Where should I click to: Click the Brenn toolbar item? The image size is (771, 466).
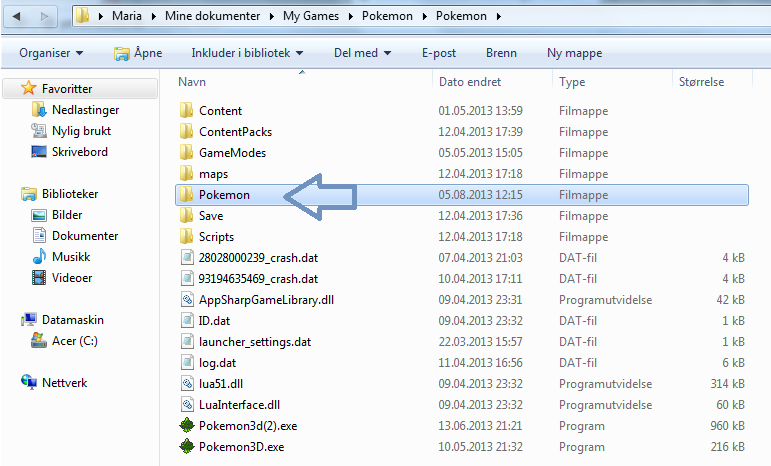(x=501, y=52)
